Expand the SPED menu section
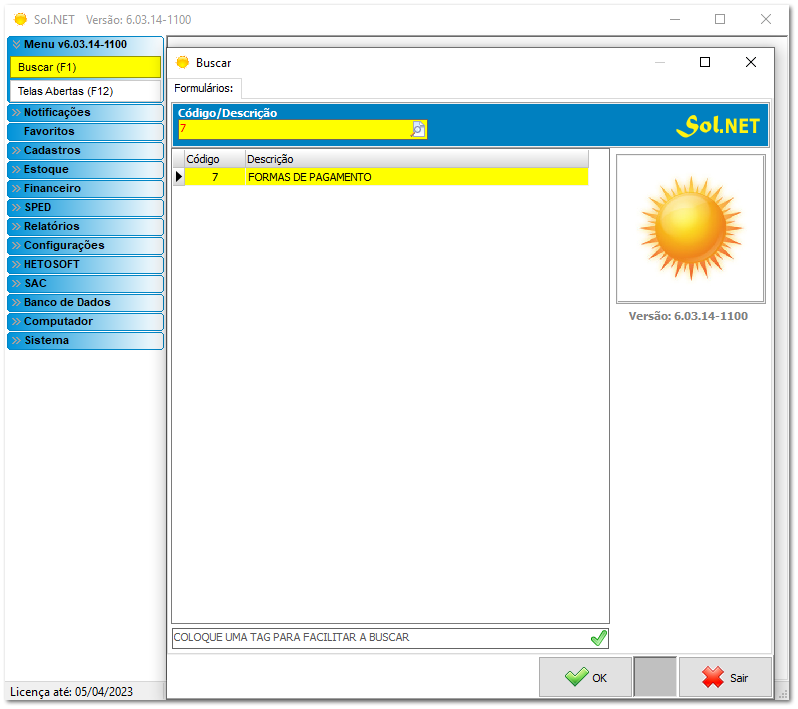This screenshot has width=798, height=709. (x=86, y=207)
